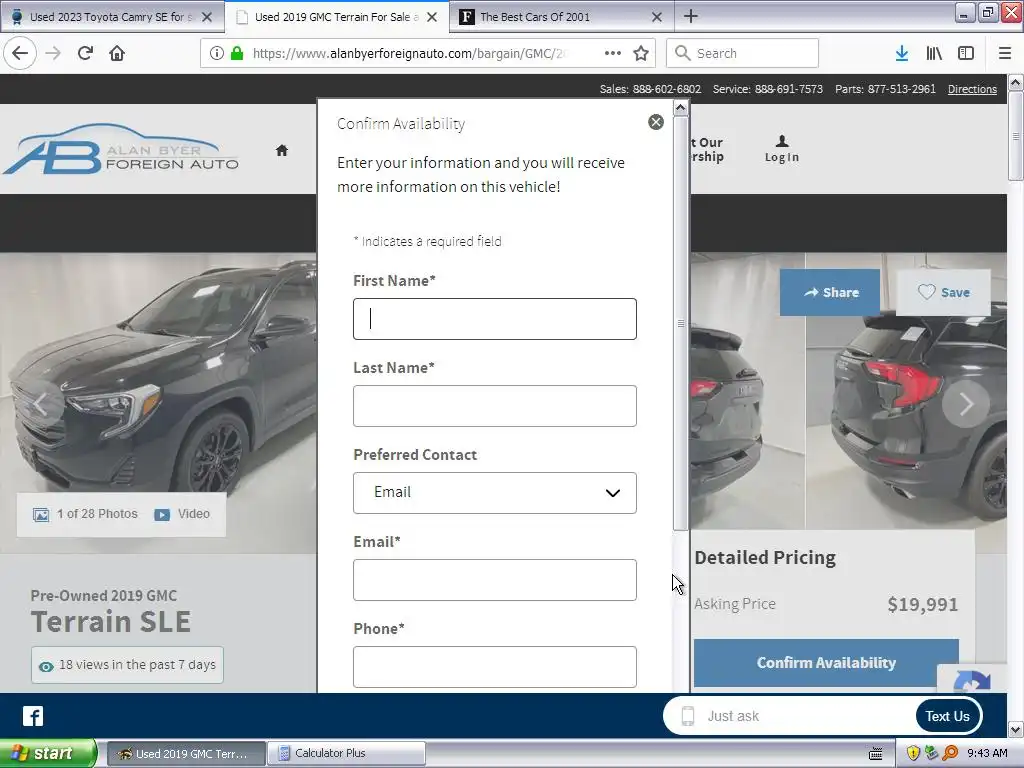Image resolution: width=1024 pixels, height=768 pixels.
Task: Close the Toyota Camry SE tab
Action: (x=207, y=17)
